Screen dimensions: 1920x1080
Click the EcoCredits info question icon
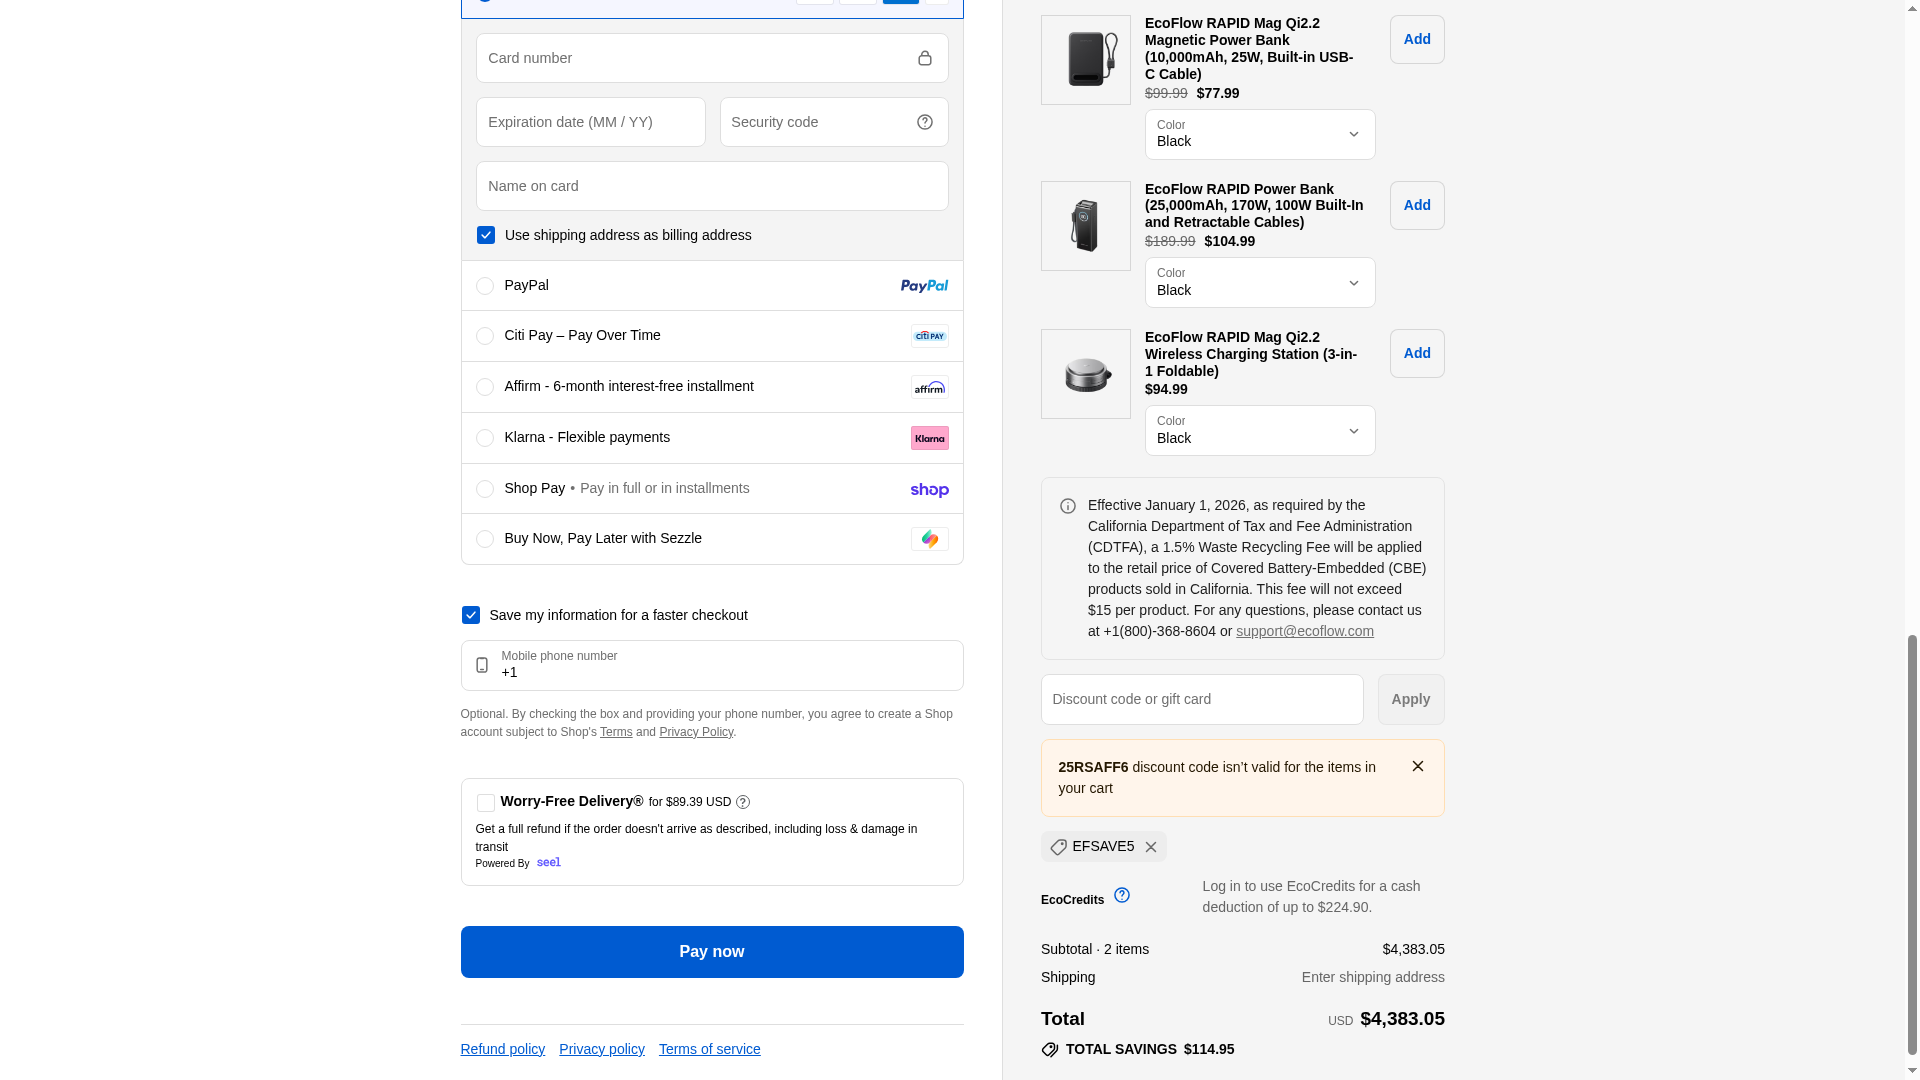(1121, 895)
